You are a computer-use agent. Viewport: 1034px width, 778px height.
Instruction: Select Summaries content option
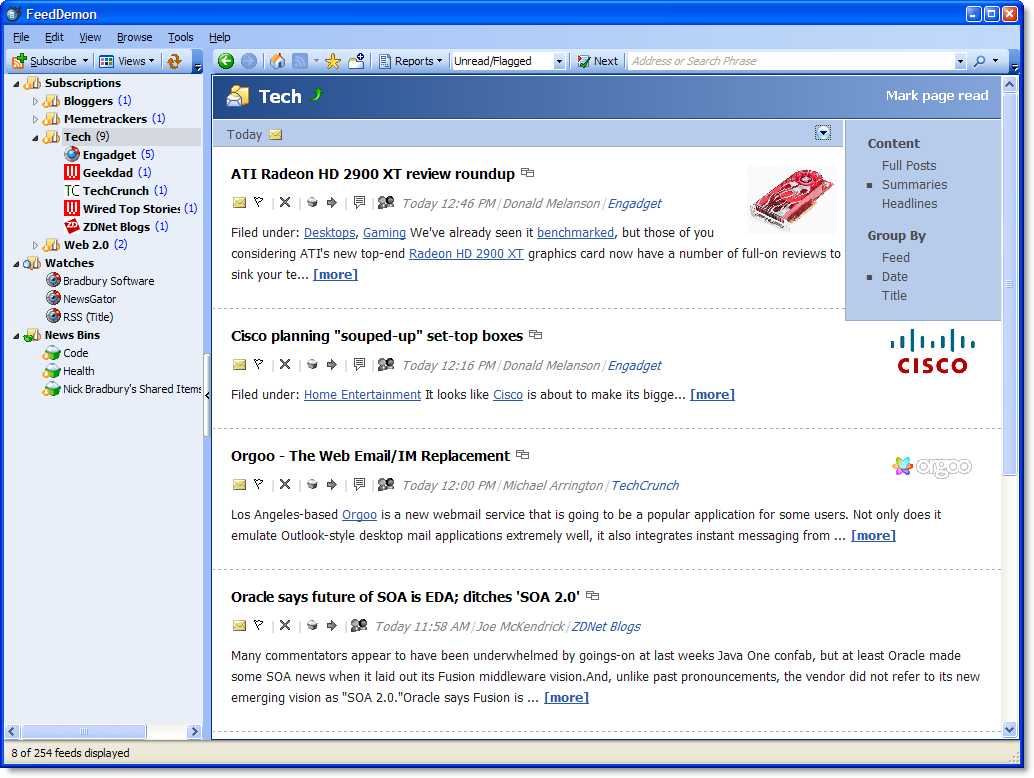click(914, 185)
